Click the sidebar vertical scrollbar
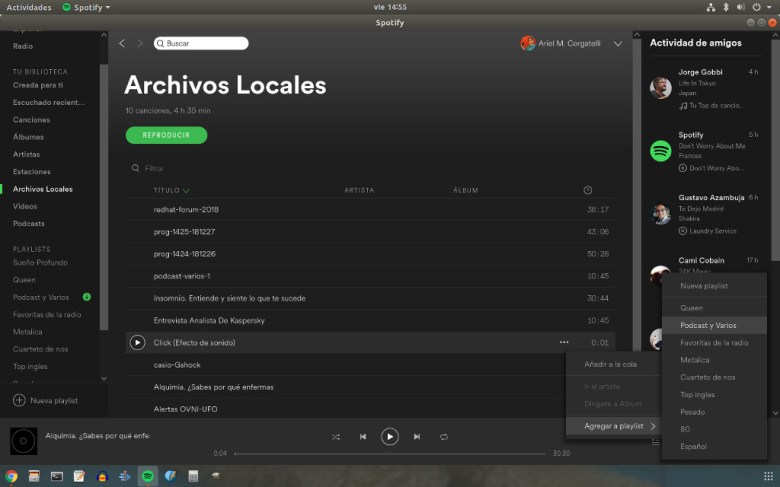Screen dimensions: 780x487 [103, 196]
